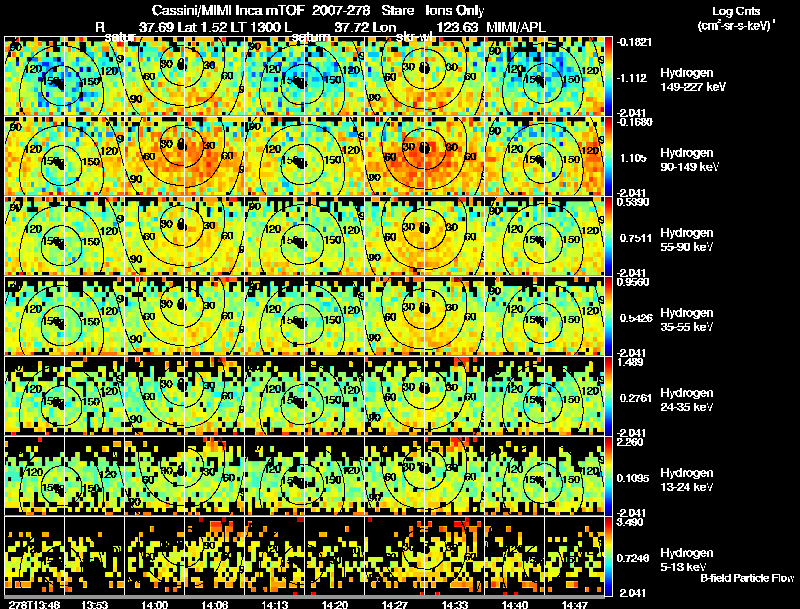Select the L value 37.72 in the header
Image resolution: width=800 pixels, height=609 pixels.
point(351,27)
